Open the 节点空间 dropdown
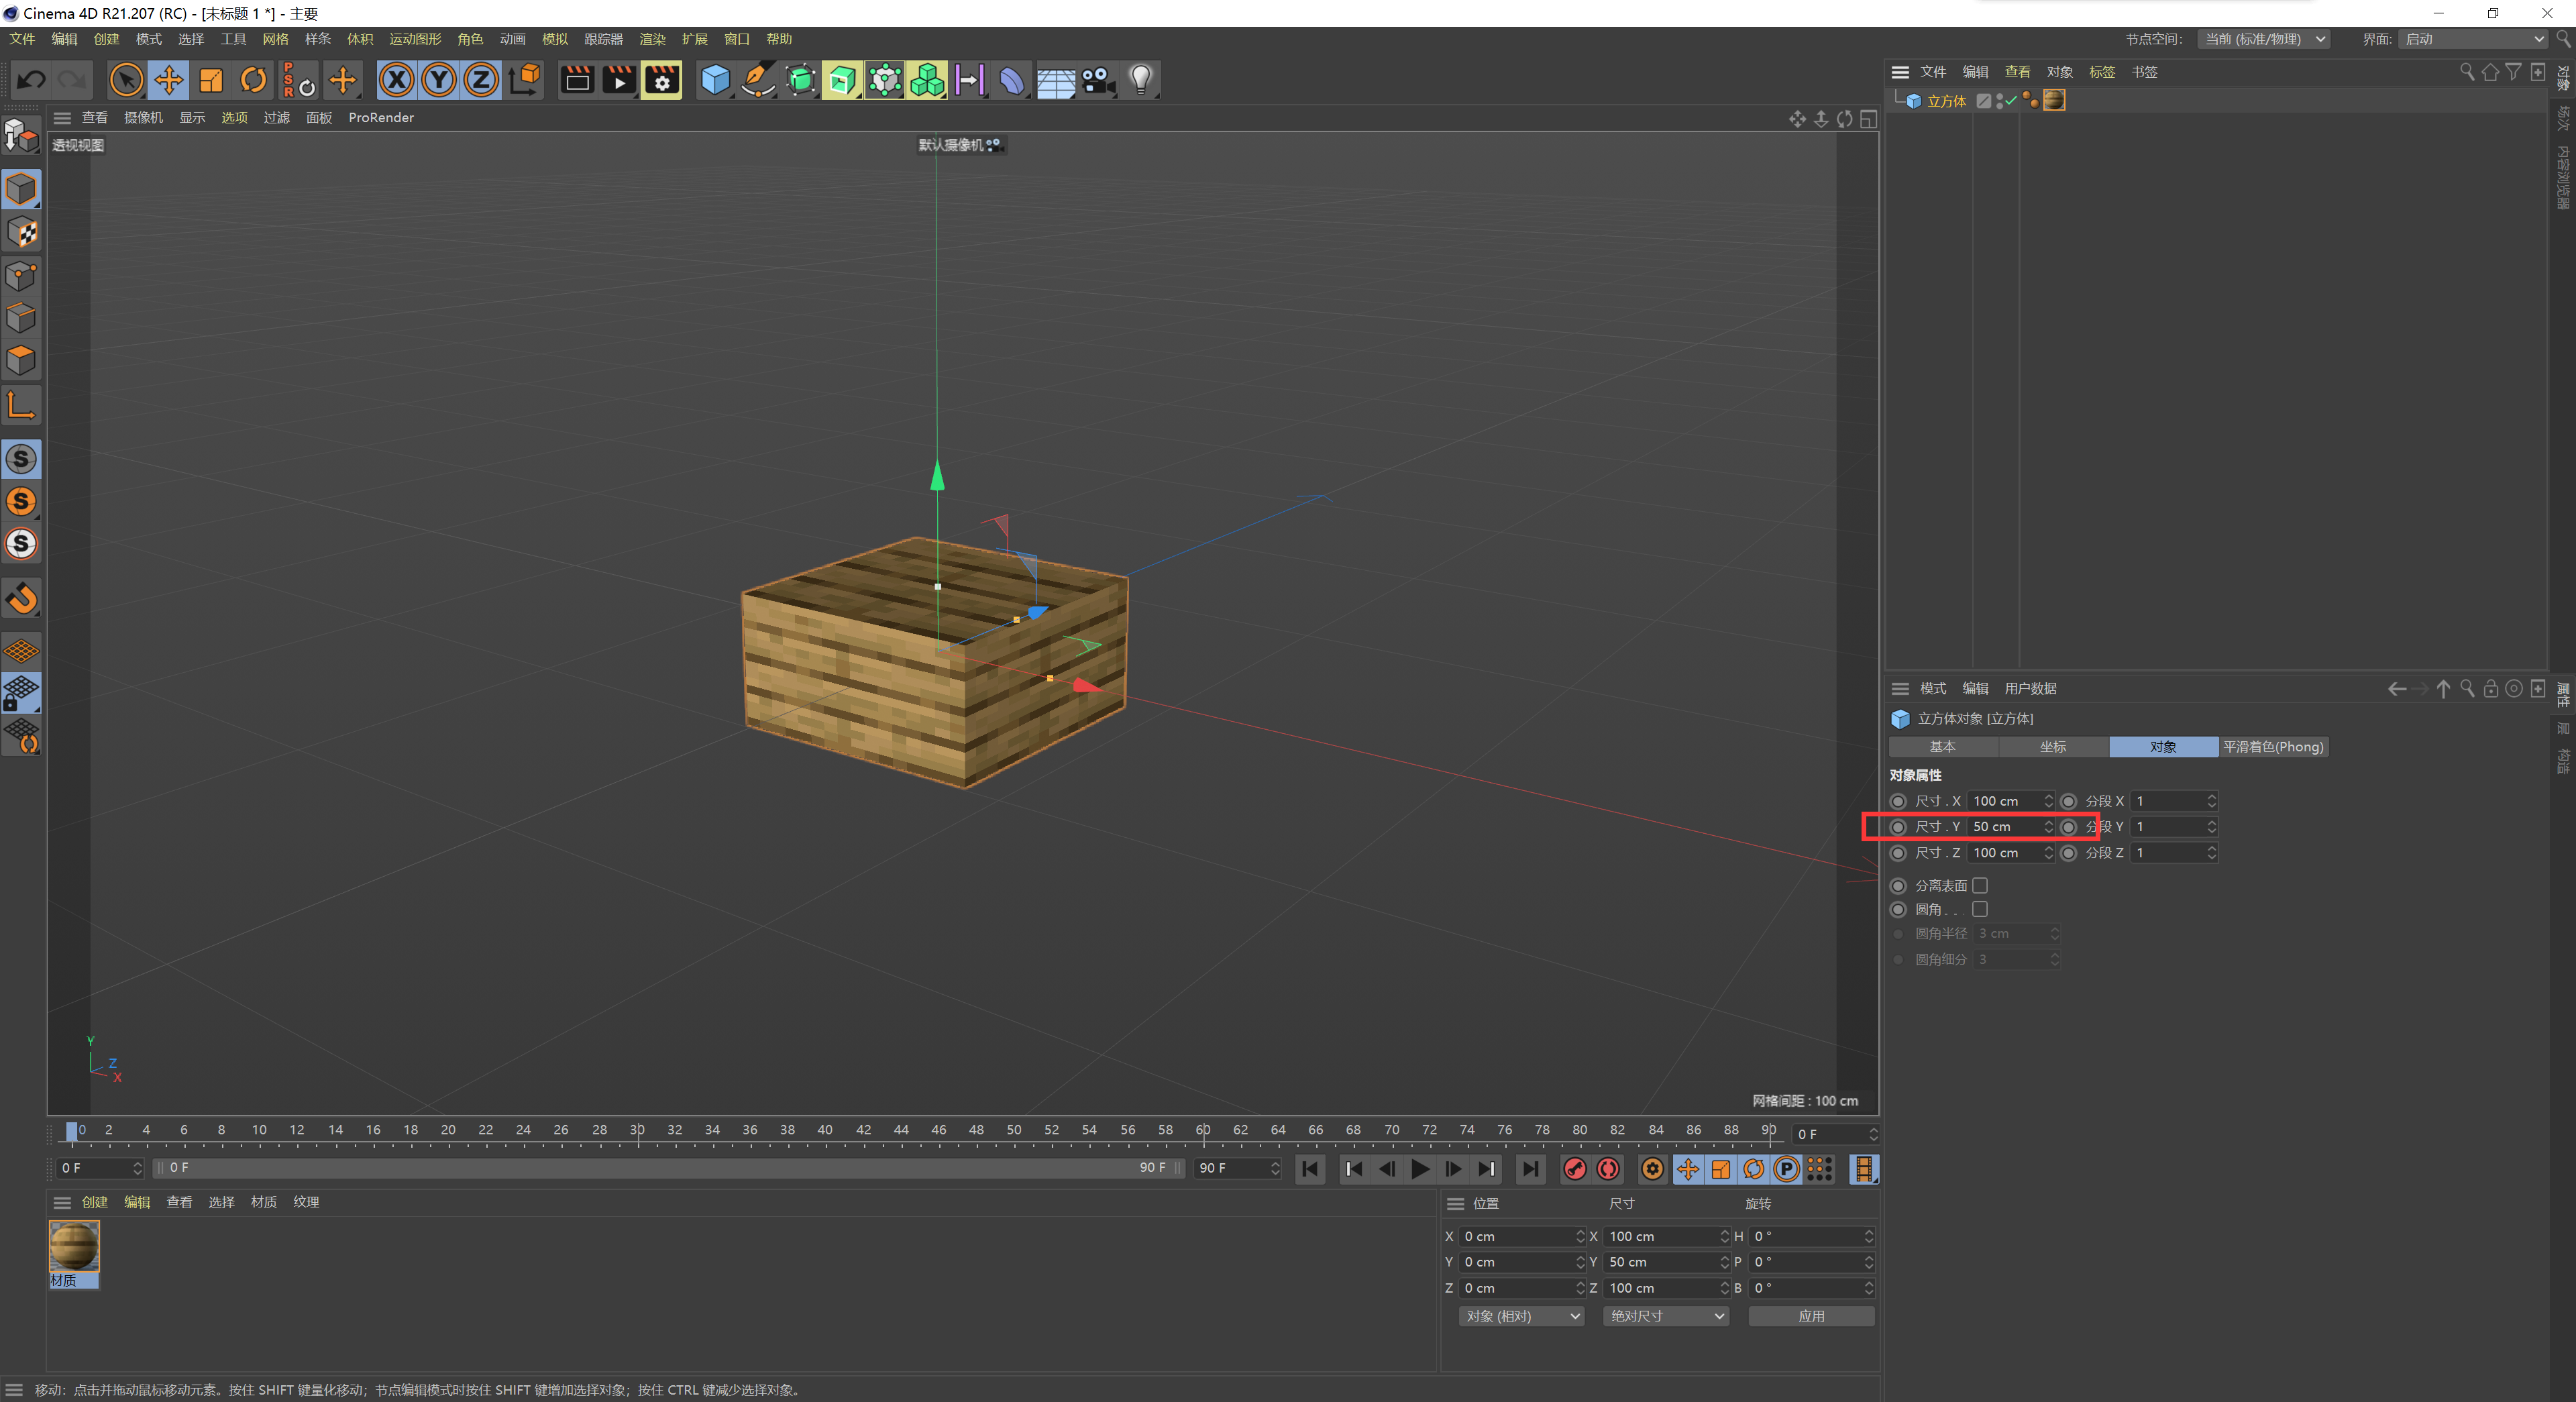 2265,39
